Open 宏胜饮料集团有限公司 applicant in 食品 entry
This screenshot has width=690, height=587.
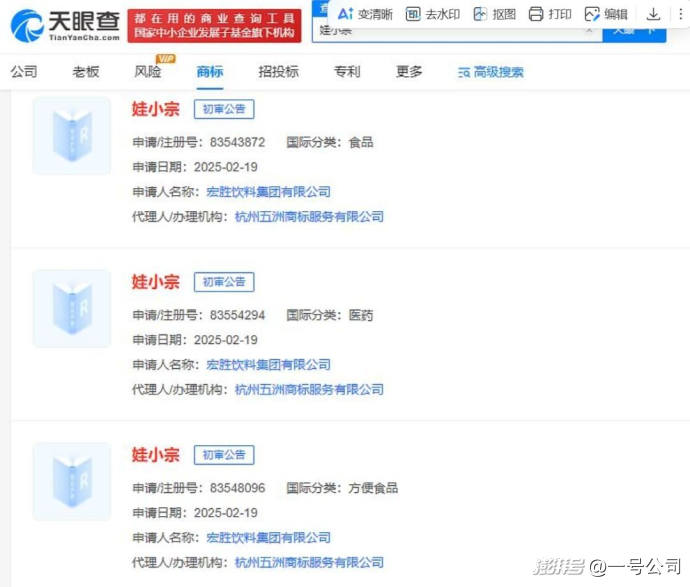coord(268,192)
